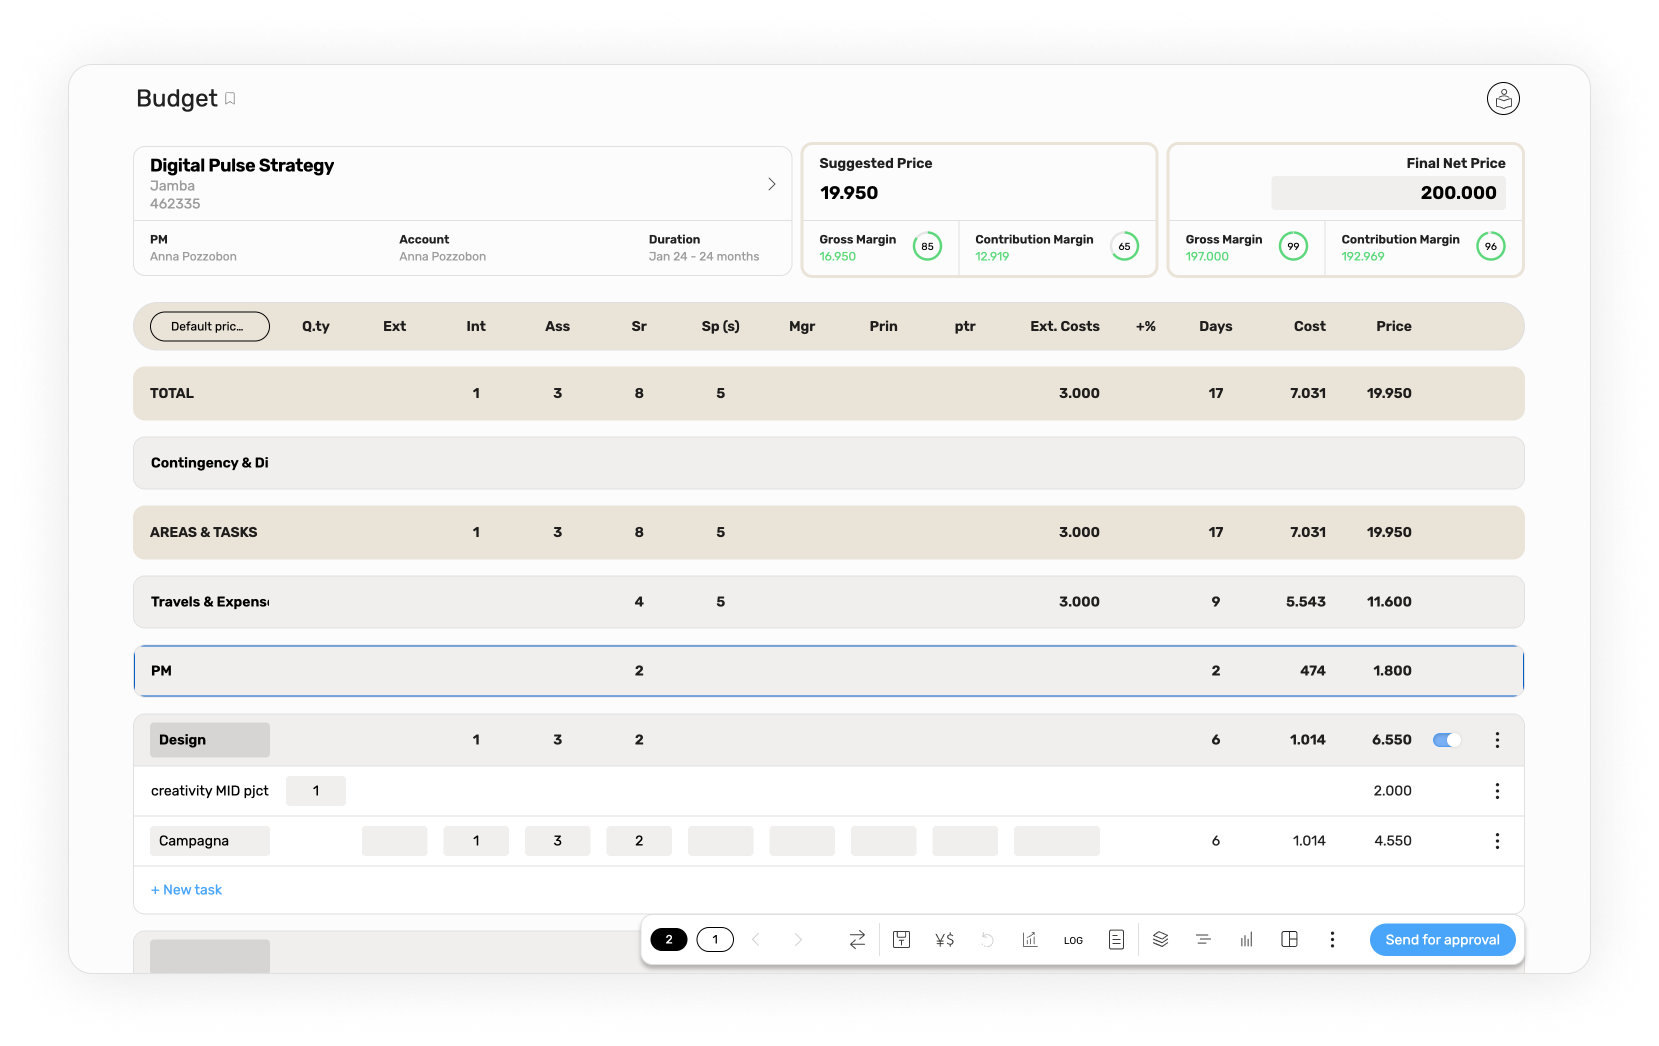Bookmark the Budget page
This screenshot has height=1046, width=1659.
click(x=230, y=98)
